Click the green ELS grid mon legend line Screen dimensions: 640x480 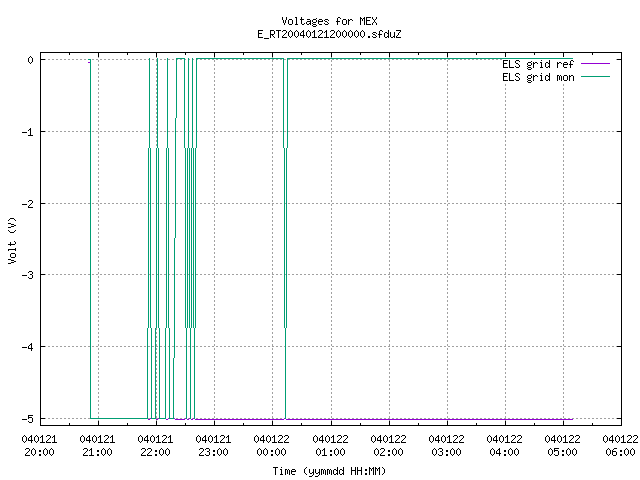tap(595, 77)
